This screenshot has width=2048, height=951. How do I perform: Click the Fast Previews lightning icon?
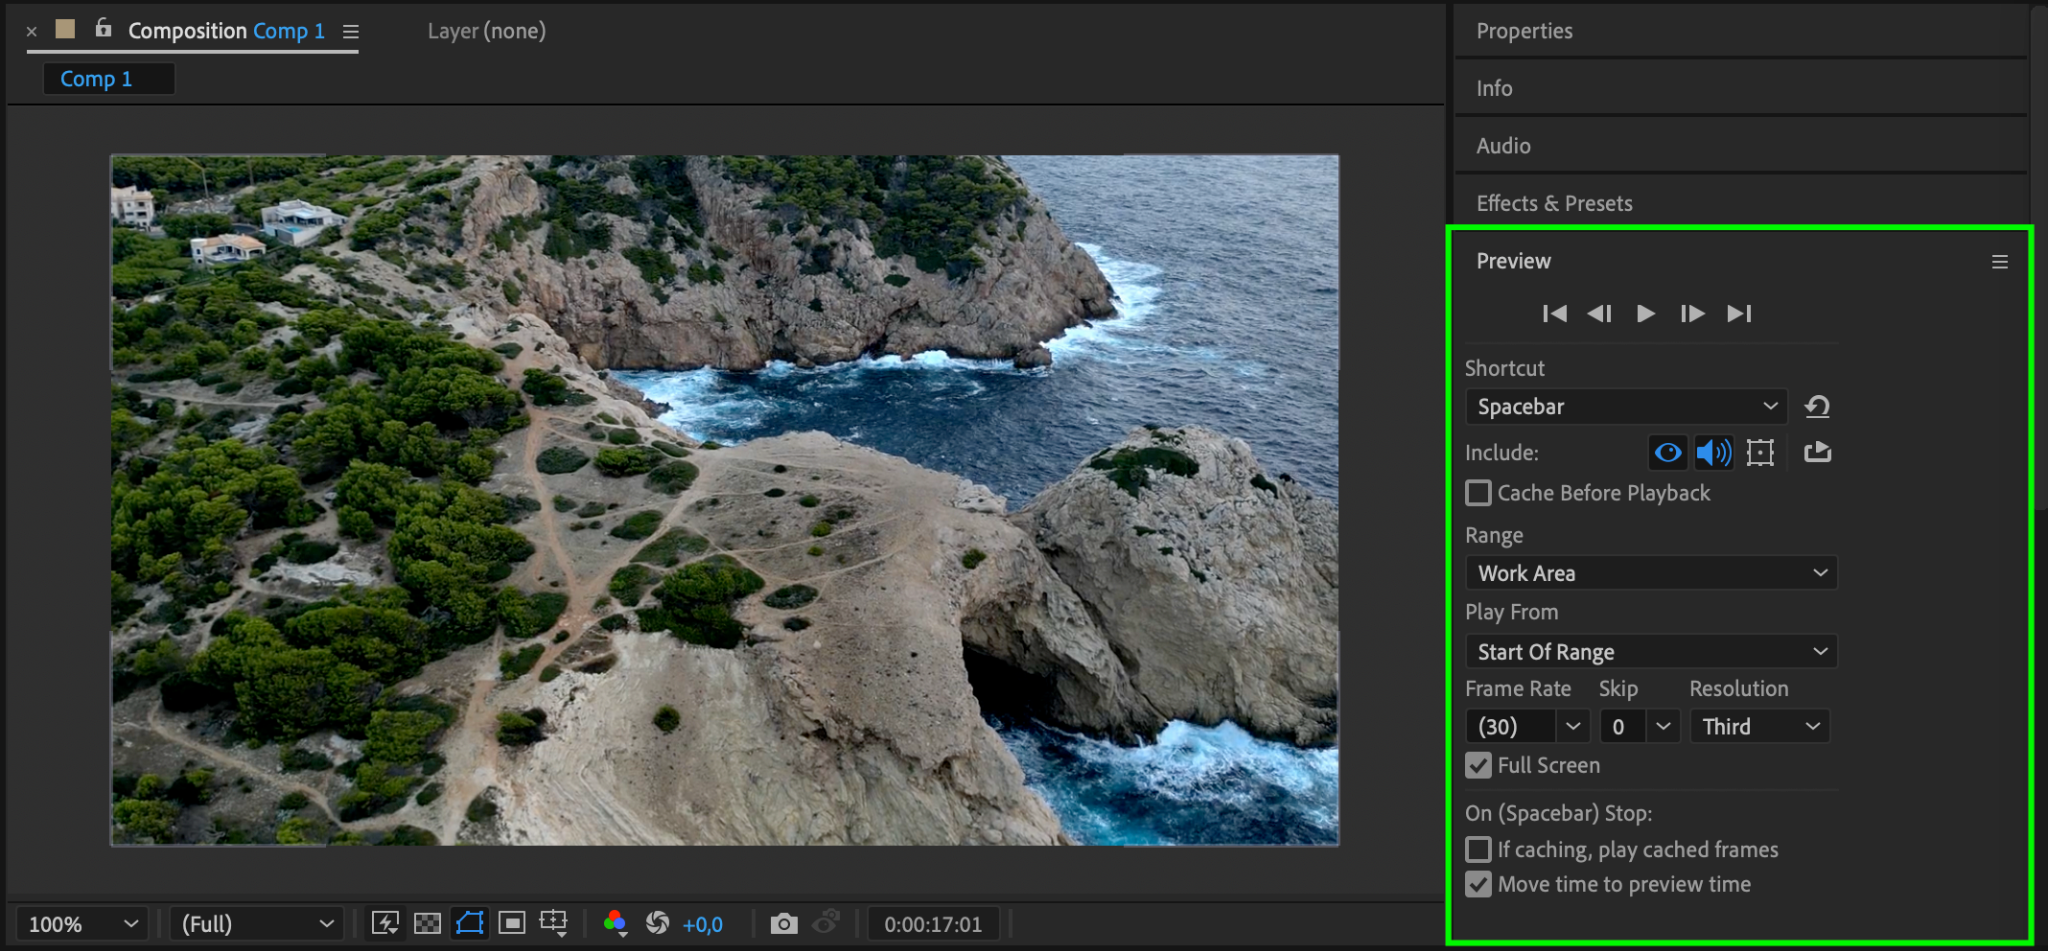[385, 923]
